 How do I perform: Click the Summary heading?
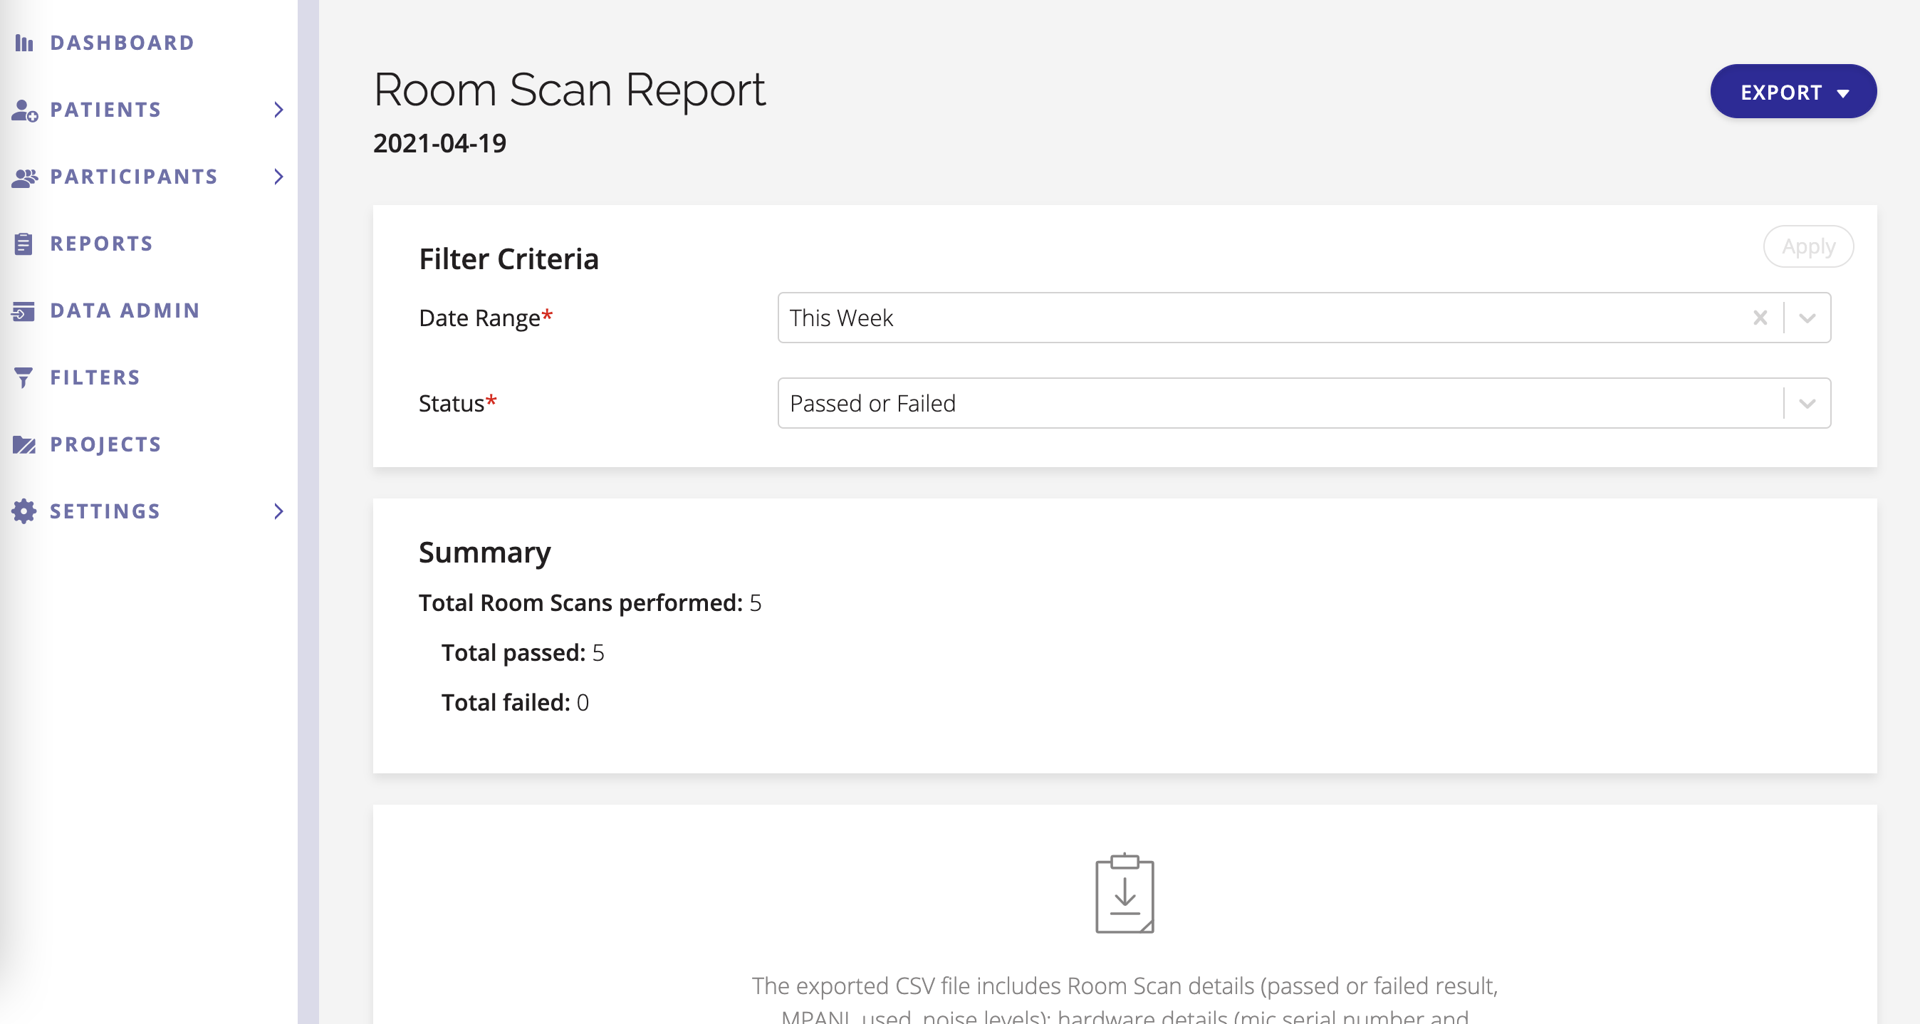click(485, 553)
